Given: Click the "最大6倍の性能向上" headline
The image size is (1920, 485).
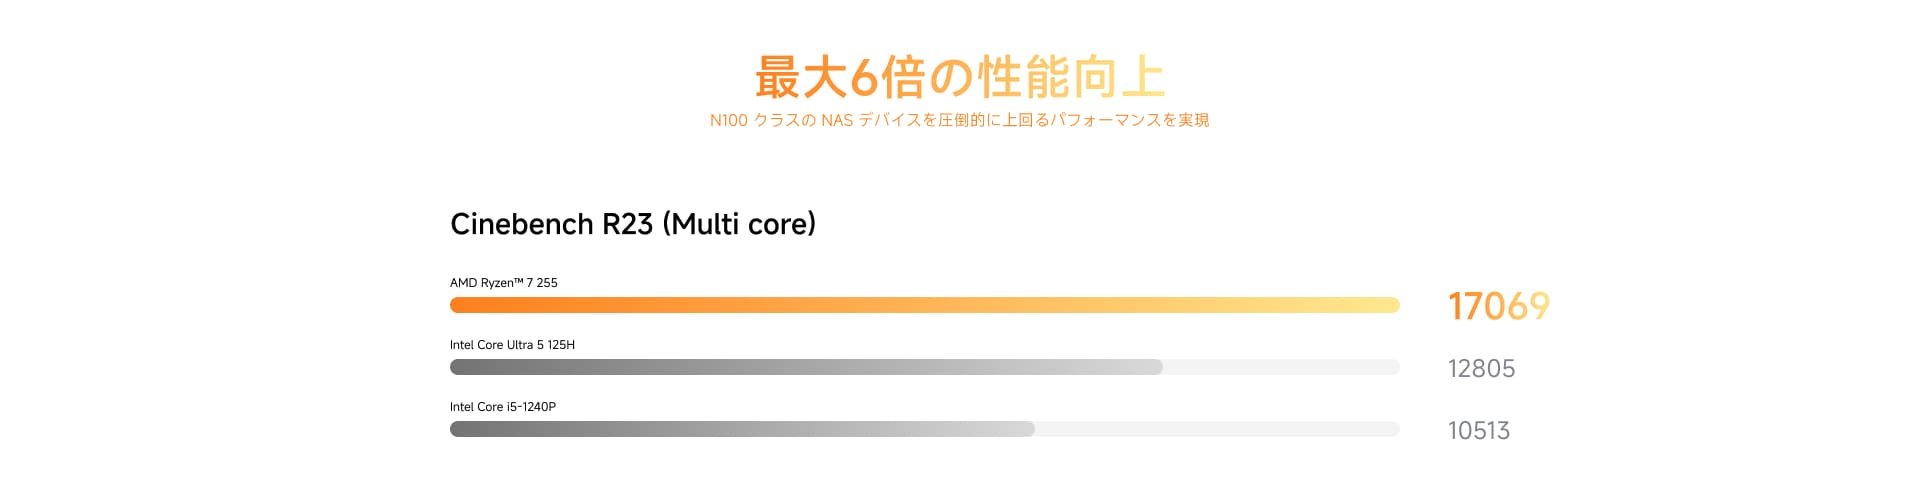Looking at the screenshot, I should click(x=959, y=77).
